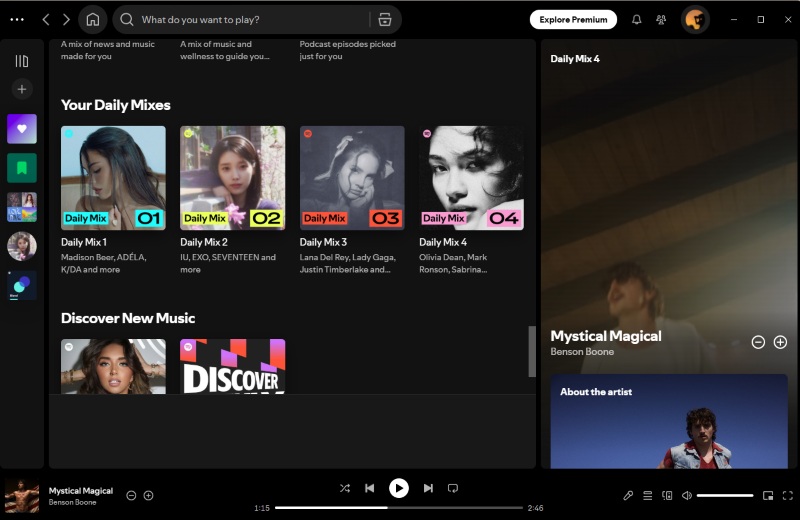Open the Discover Weekly cover
The height and width of the screenshot is (520, 800).
pos(233,366)
